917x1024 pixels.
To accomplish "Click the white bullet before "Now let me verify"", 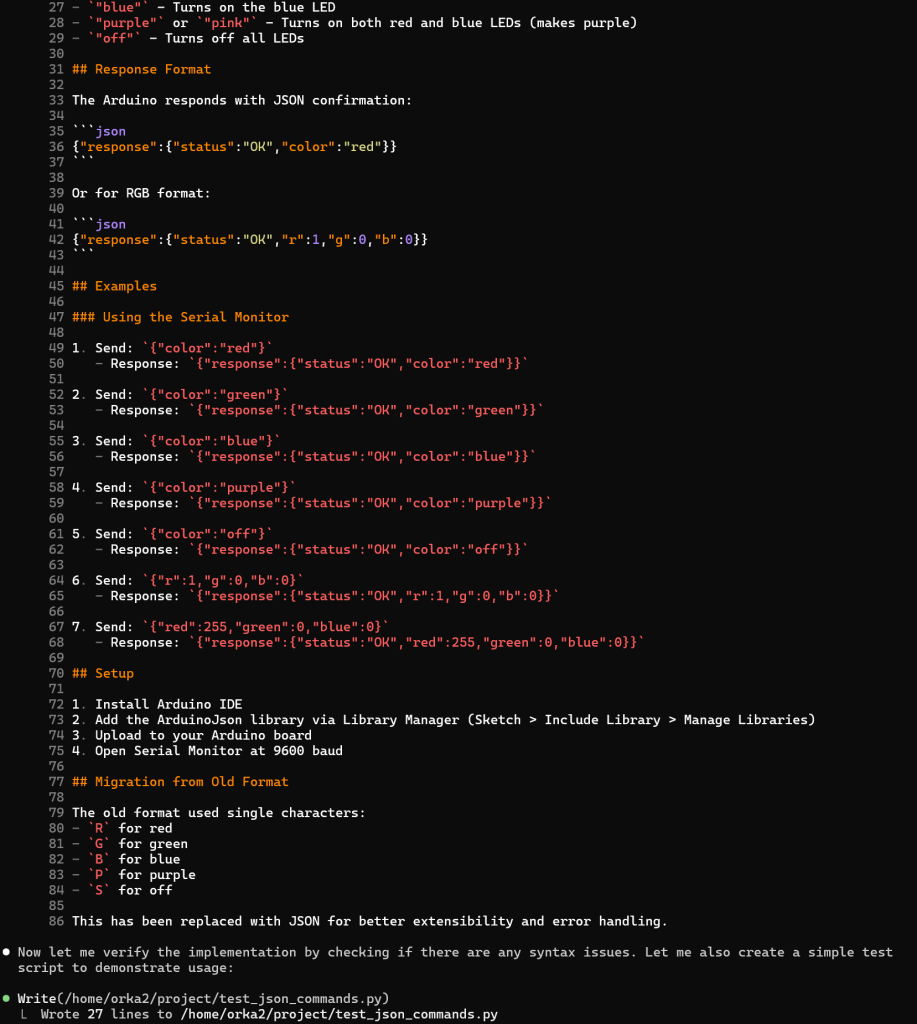I will 7,953.
